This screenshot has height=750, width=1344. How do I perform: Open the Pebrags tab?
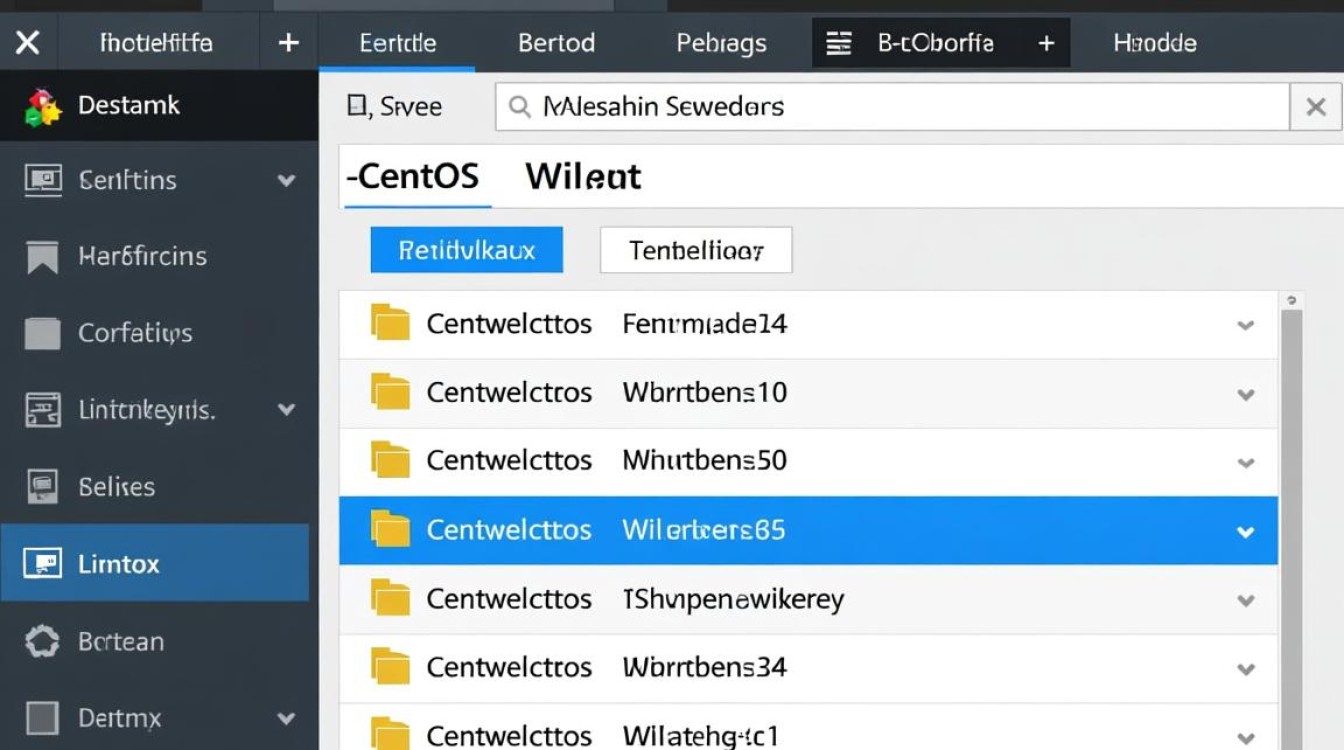pyautogui.click(x=721, y=43)
